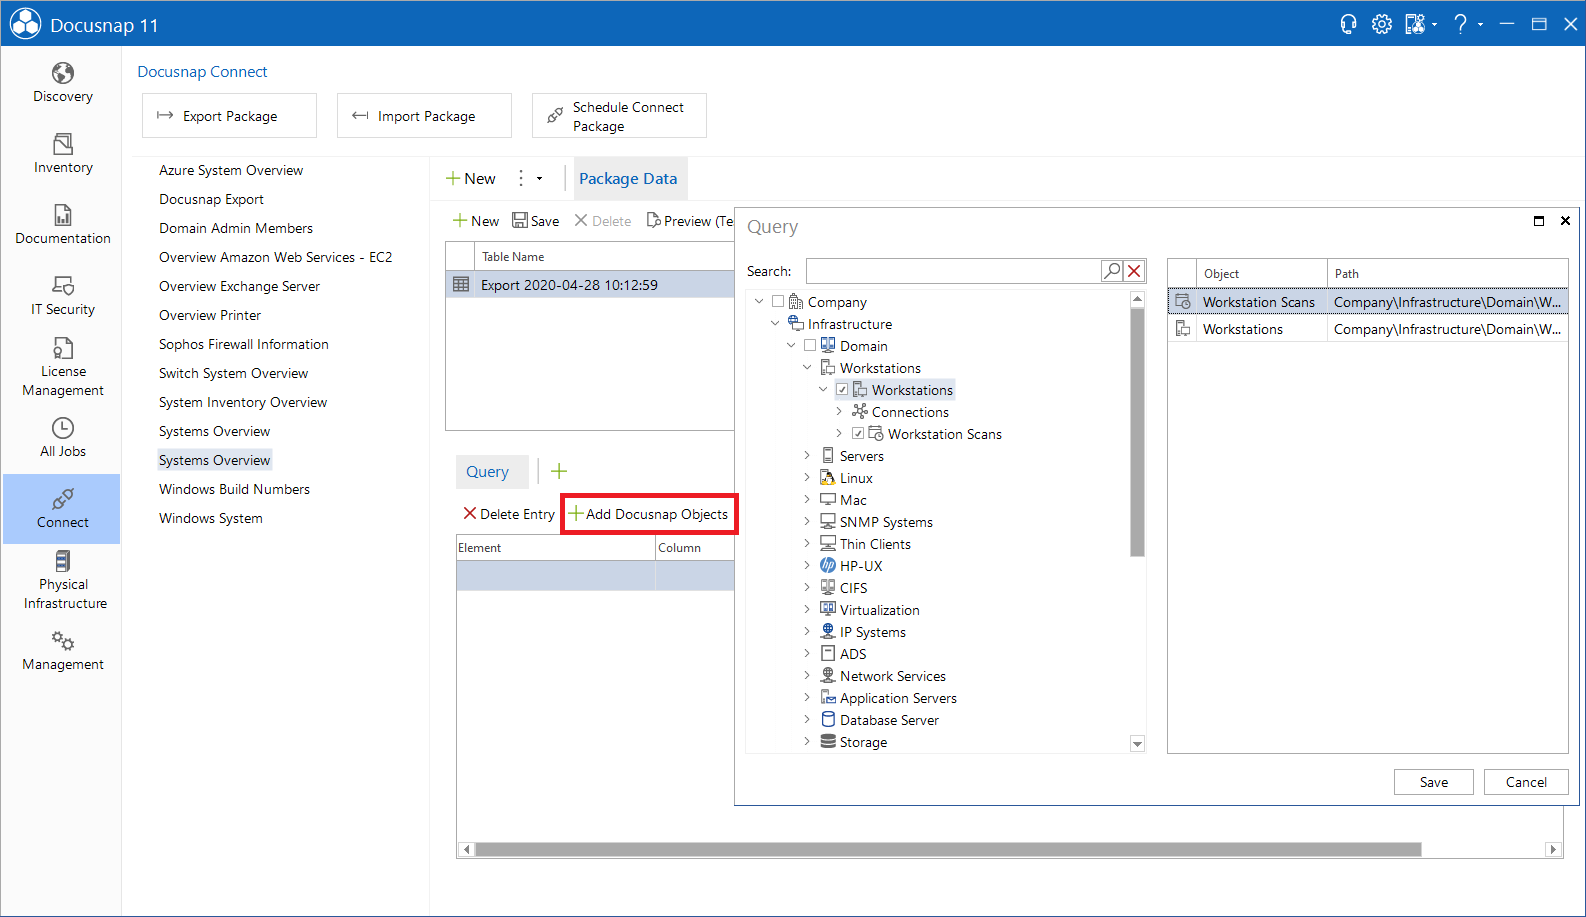This screenshot has width=1586, height=917.
Task: Select the HP-UX node
Action: pyautogui.click(x=861, y=566)
